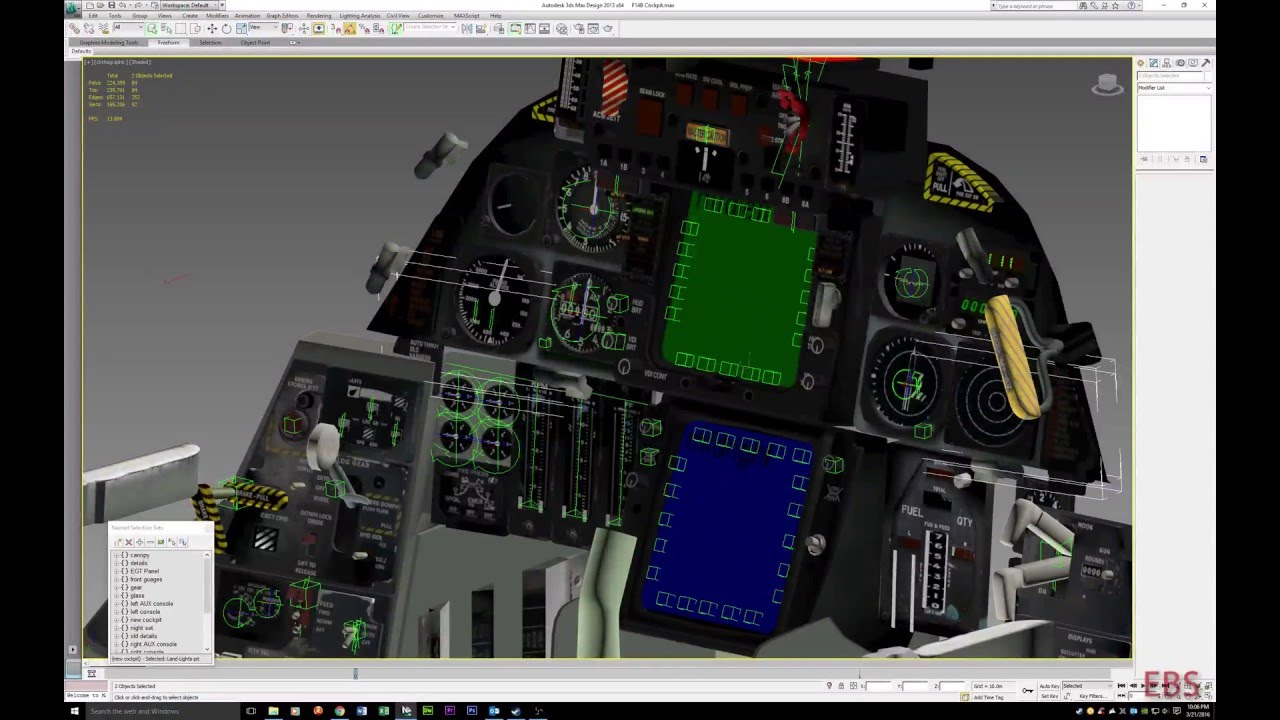
Task: Expand the front guages selection set
Action: 116,579
